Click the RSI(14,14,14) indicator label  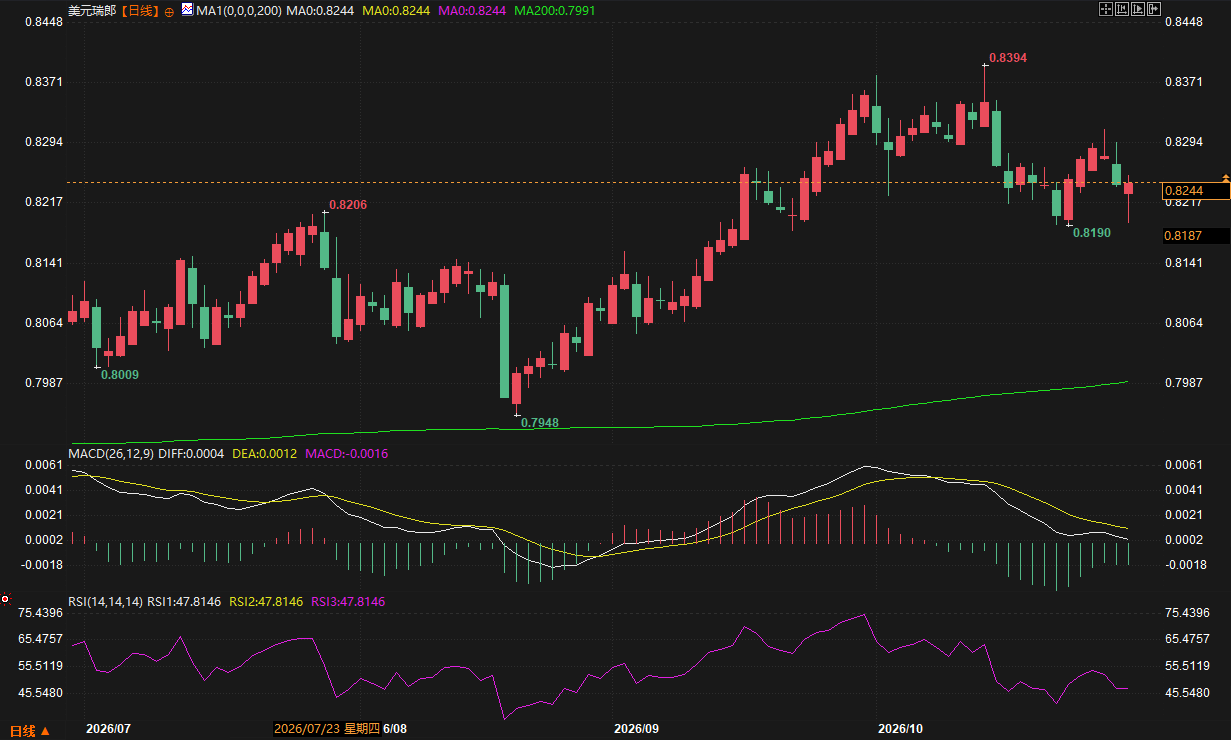(x=105, y=602)
